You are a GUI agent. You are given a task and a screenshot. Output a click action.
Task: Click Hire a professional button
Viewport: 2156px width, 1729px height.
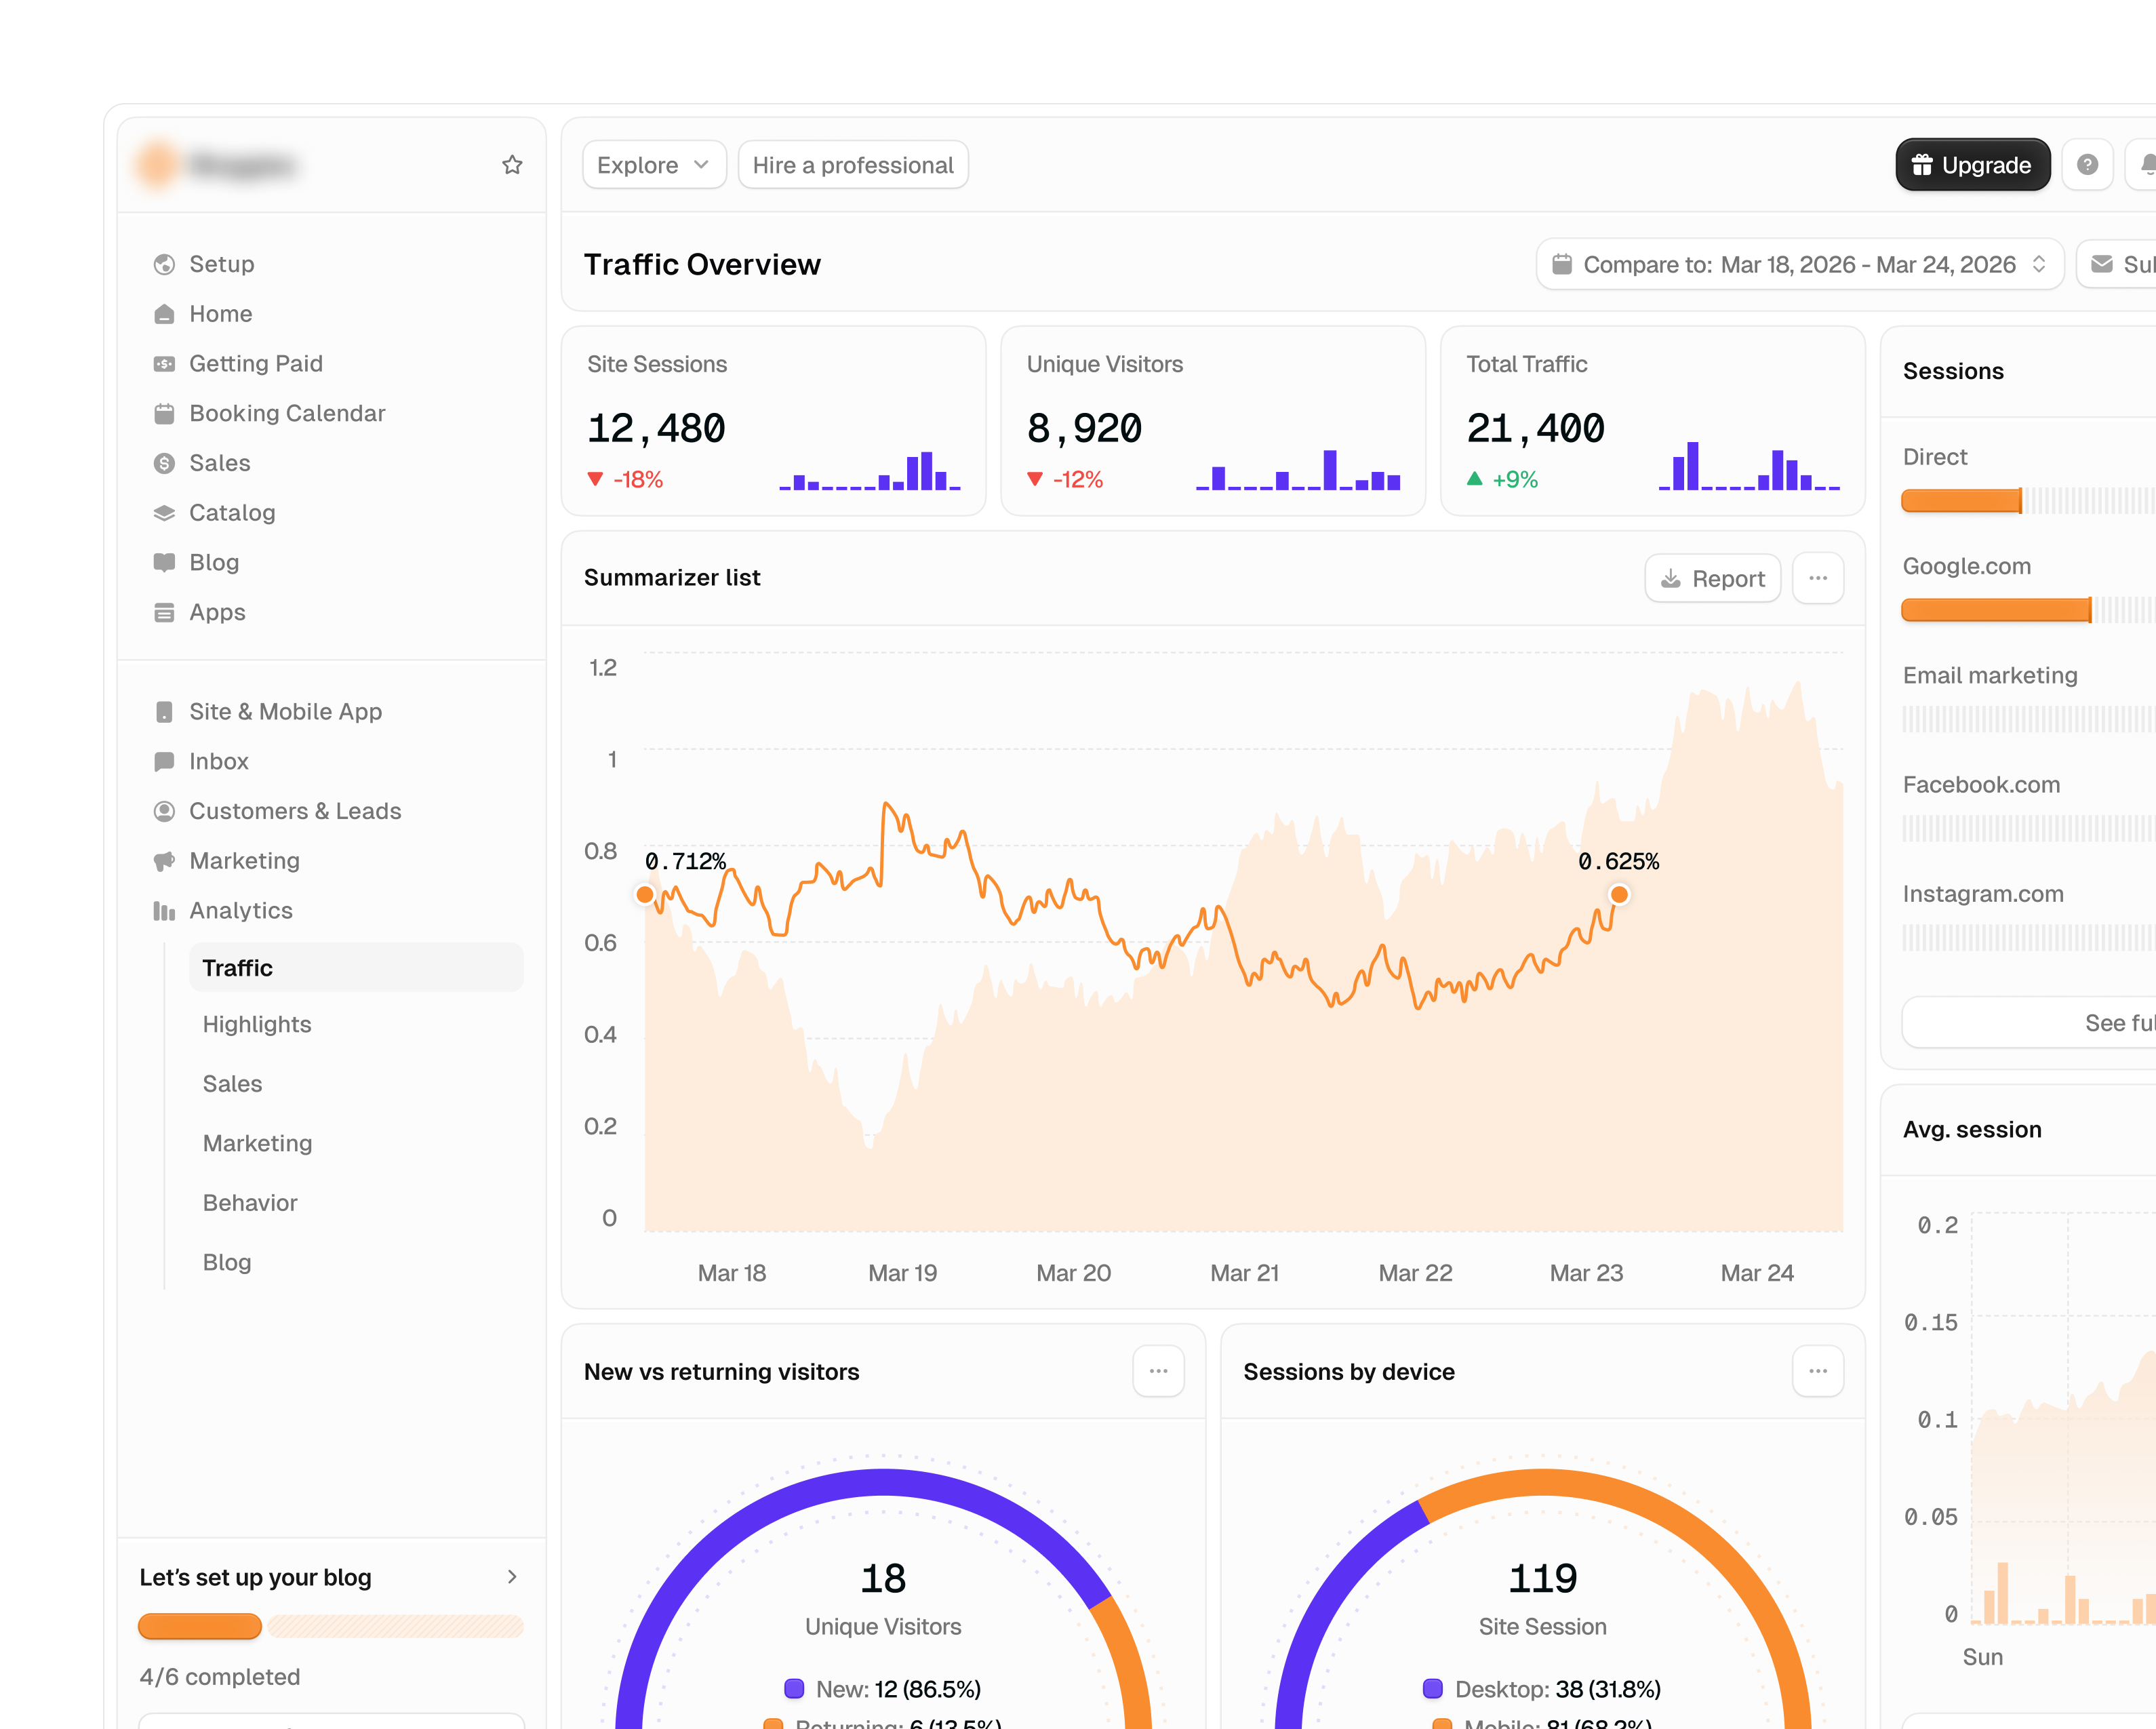[x=853, y=165]
